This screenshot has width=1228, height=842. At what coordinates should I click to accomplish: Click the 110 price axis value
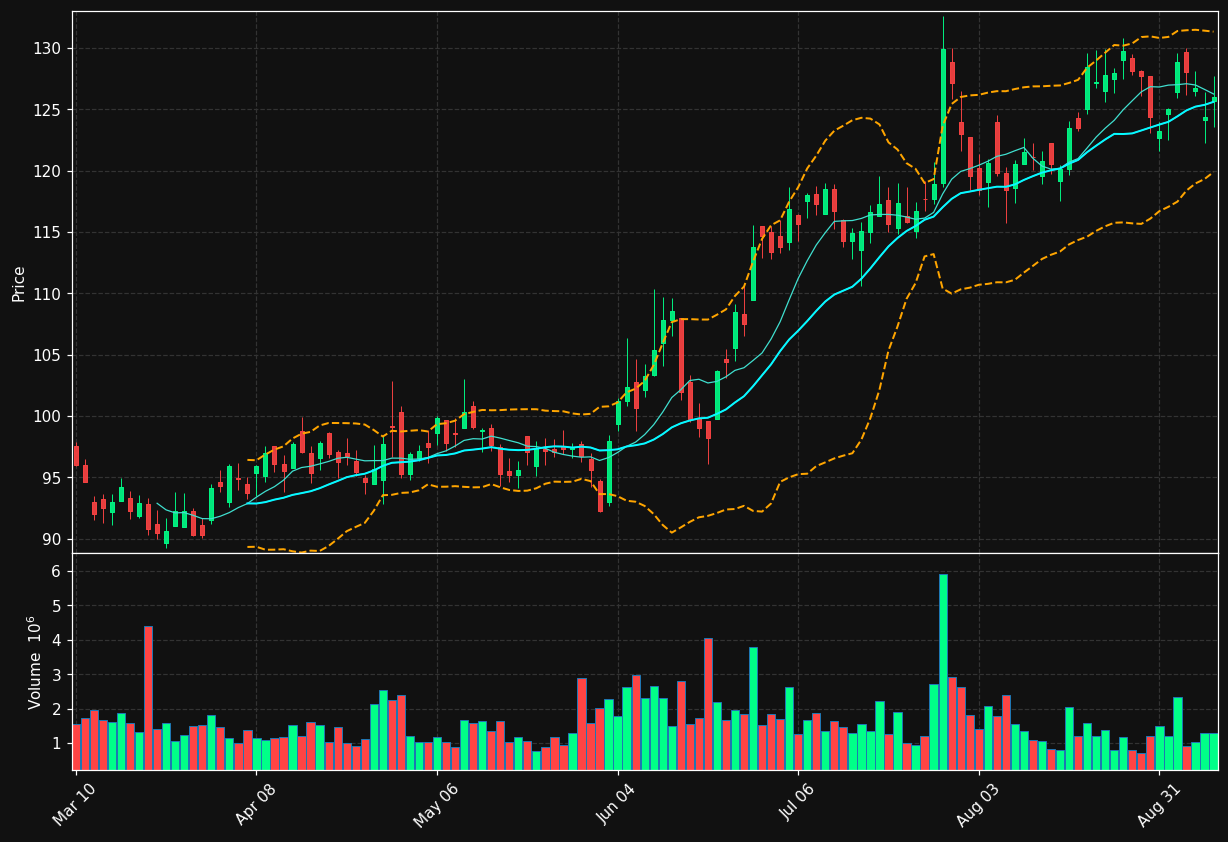tap(47, 294)
